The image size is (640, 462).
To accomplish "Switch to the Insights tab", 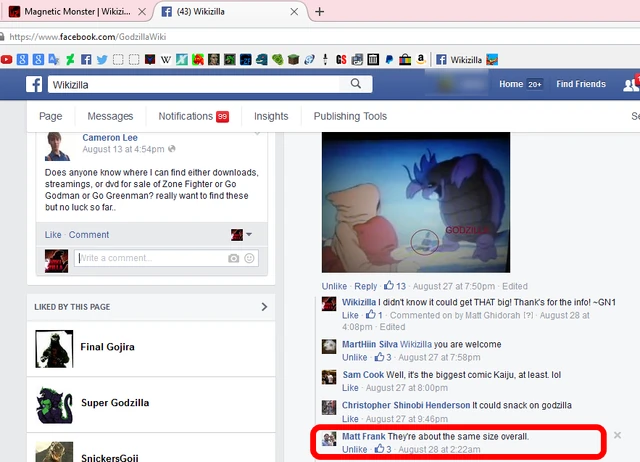I will [271, 117].
